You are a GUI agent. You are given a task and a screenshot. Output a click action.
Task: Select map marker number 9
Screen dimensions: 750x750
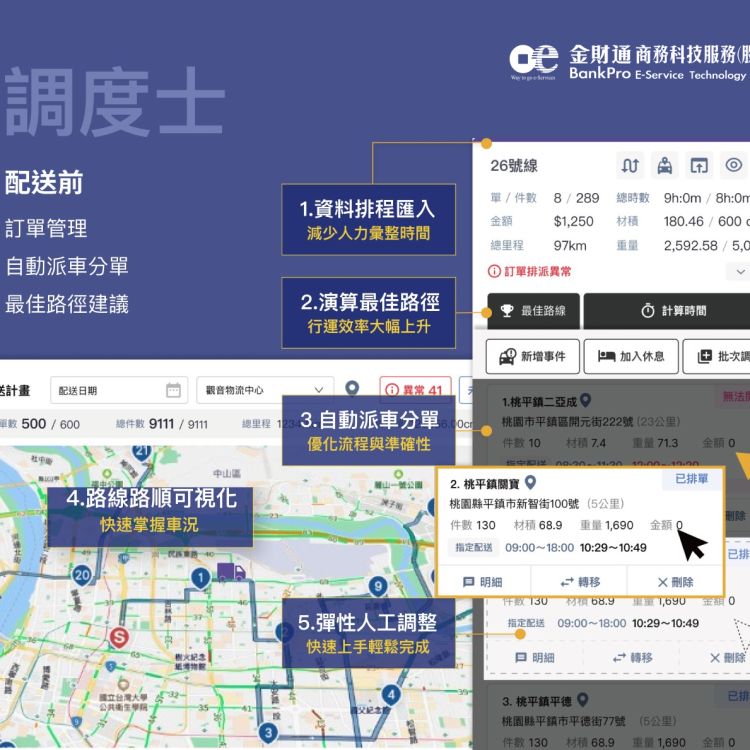[378, 586]
